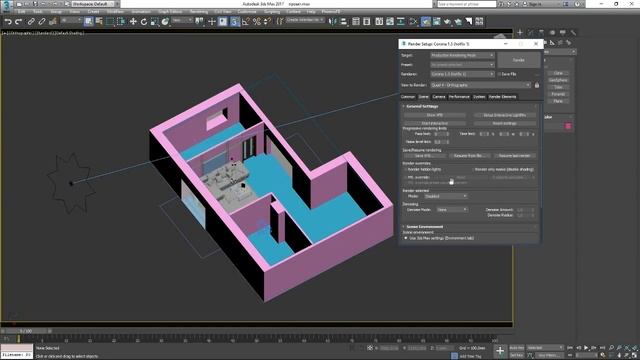Screen dimensions: 640x360
Task: Open the Renderer dropdown in Render Setup
Action: pyautogui.click(x=462, y=74)
